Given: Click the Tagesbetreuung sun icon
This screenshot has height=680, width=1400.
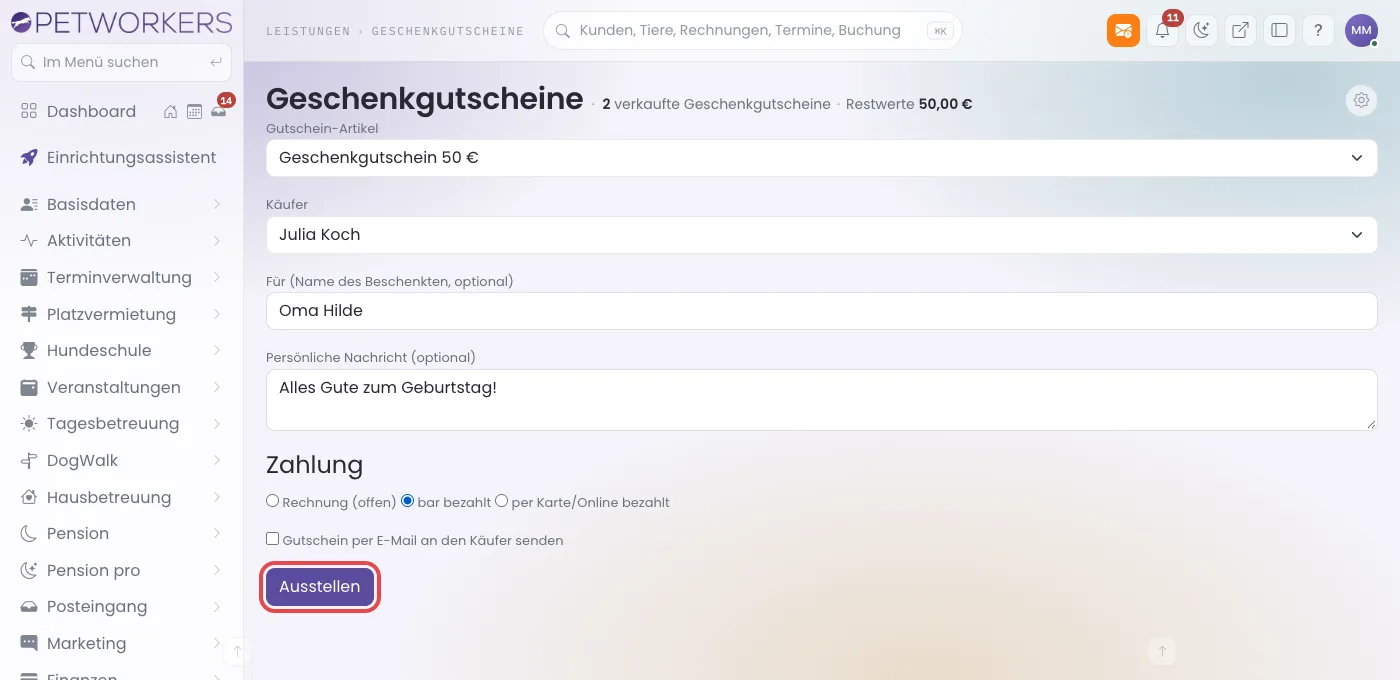Looking at the screenshot, I should click(29, 423).
